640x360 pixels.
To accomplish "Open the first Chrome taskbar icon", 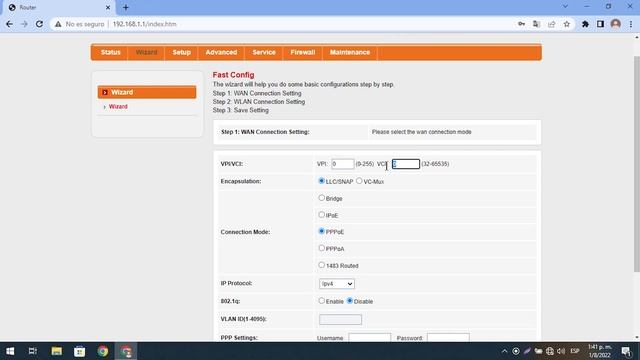I will (x=103, y=351).
